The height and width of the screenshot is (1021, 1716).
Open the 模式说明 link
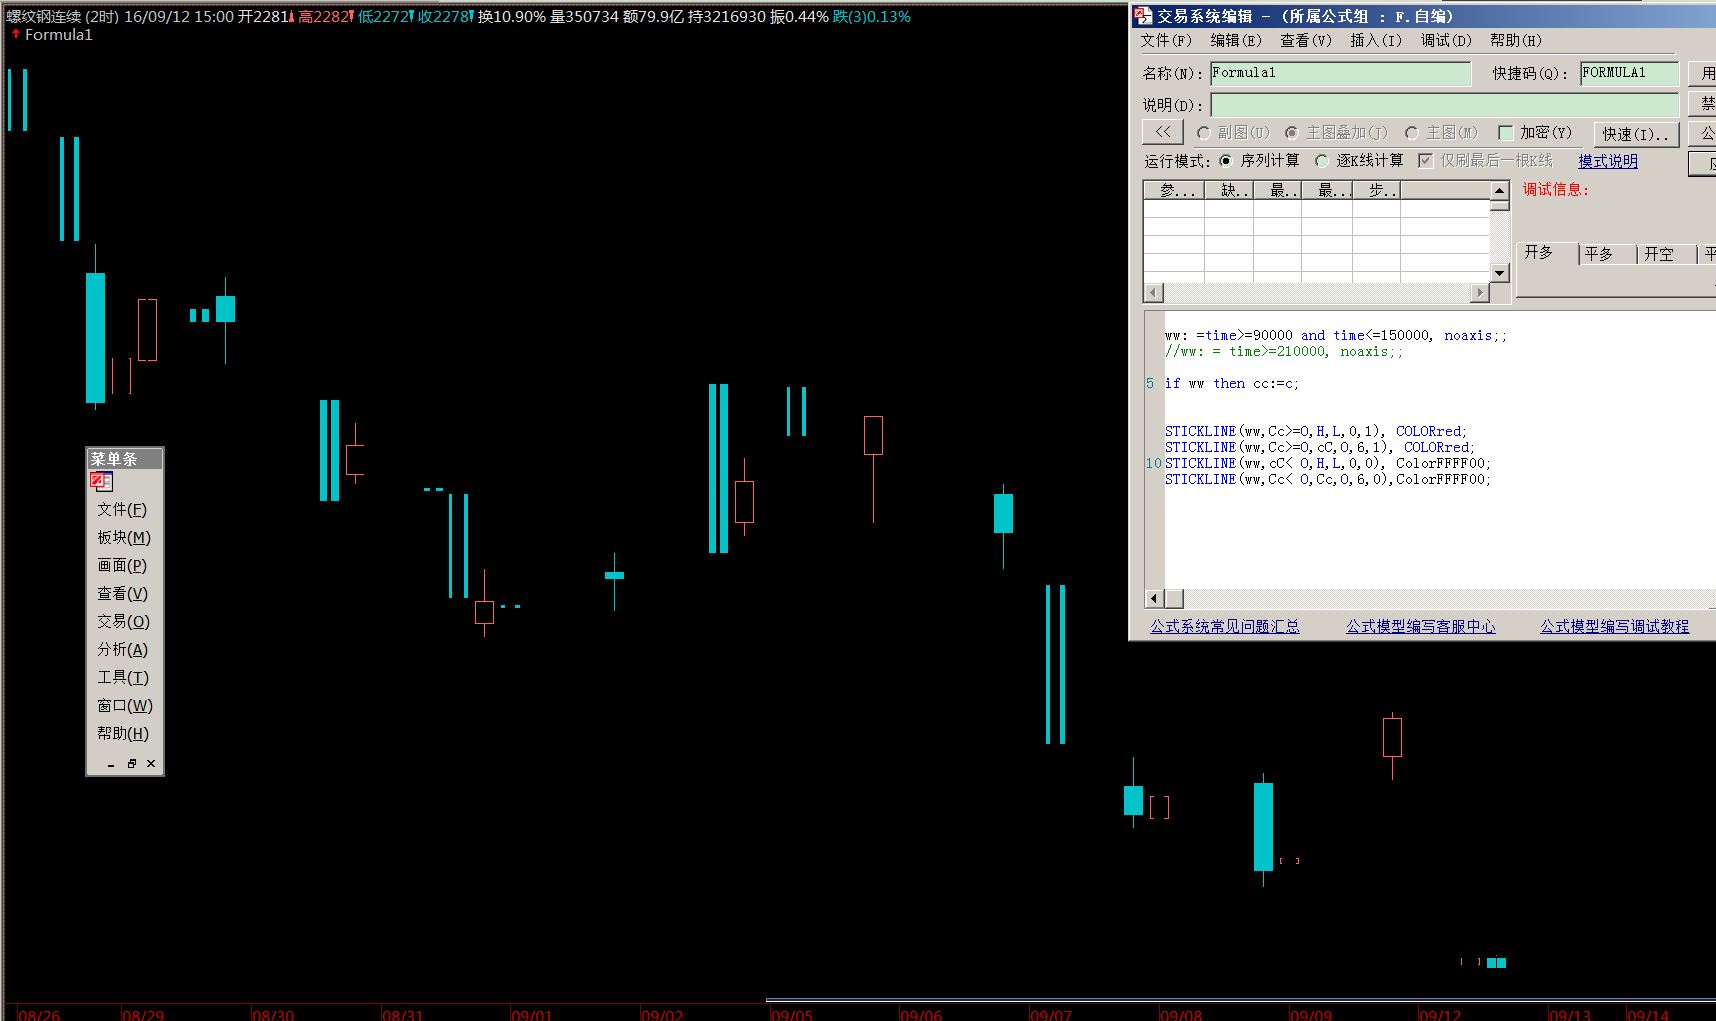pos(1607,161)
